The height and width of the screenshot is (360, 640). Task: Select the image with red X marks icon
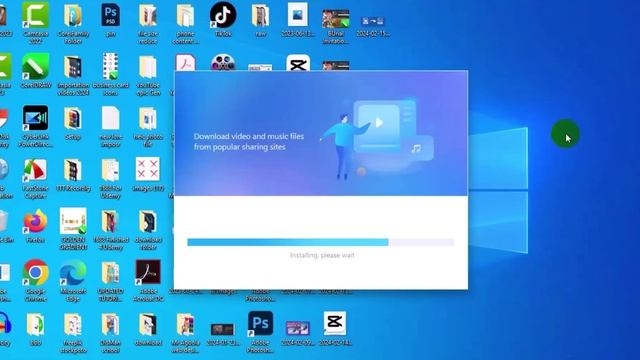148,169
